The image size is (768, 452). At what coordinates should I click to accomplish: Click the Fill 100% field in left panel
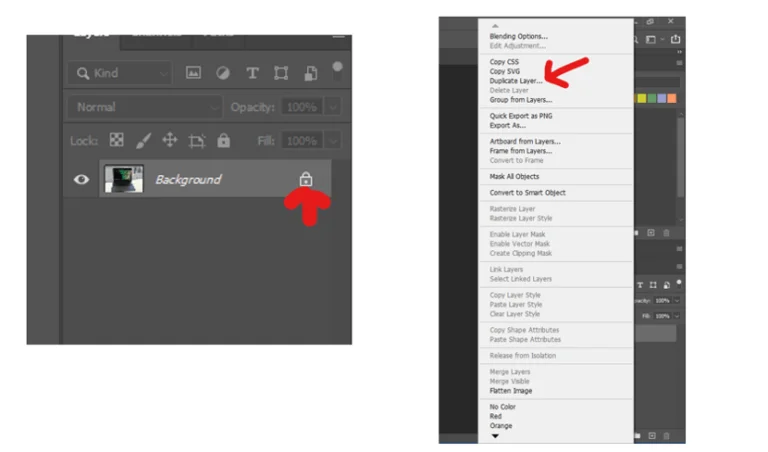point(301,141)
